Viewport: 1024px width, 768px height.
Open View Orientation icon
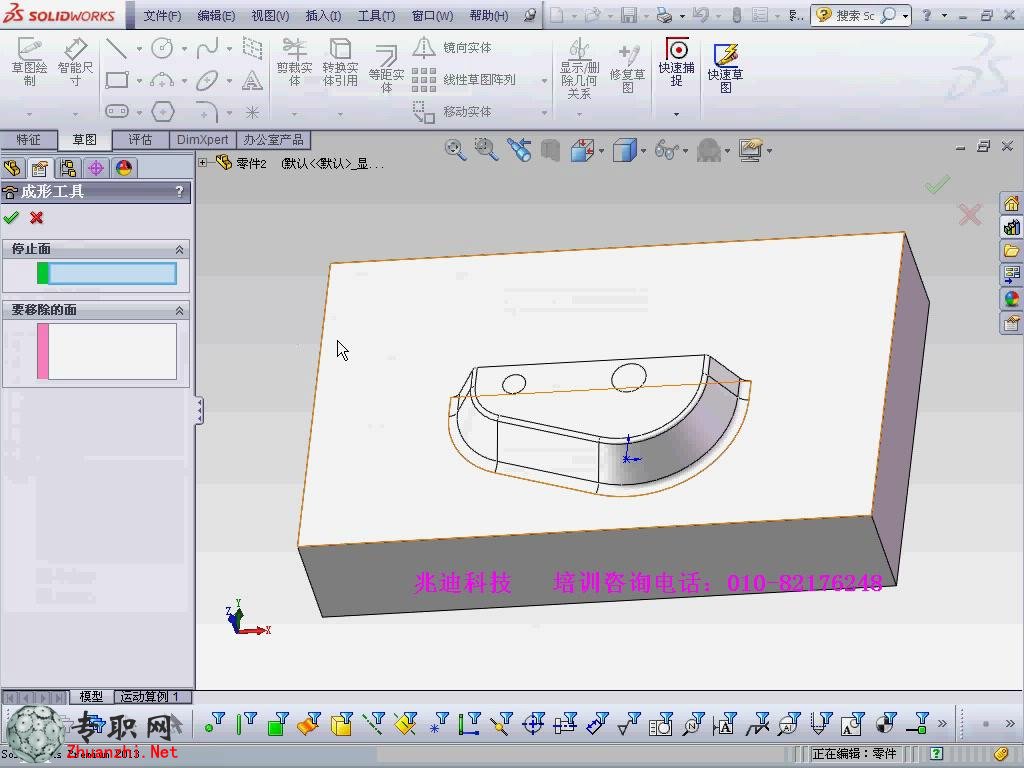[x=582, y=150]
